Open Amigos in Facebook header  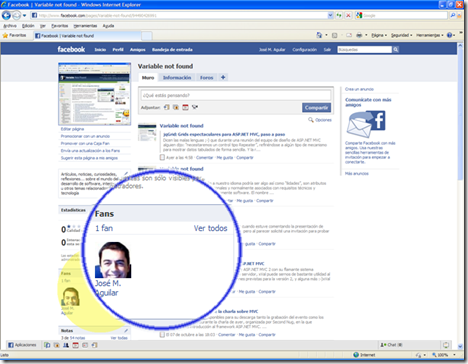[x=137, y=49]
